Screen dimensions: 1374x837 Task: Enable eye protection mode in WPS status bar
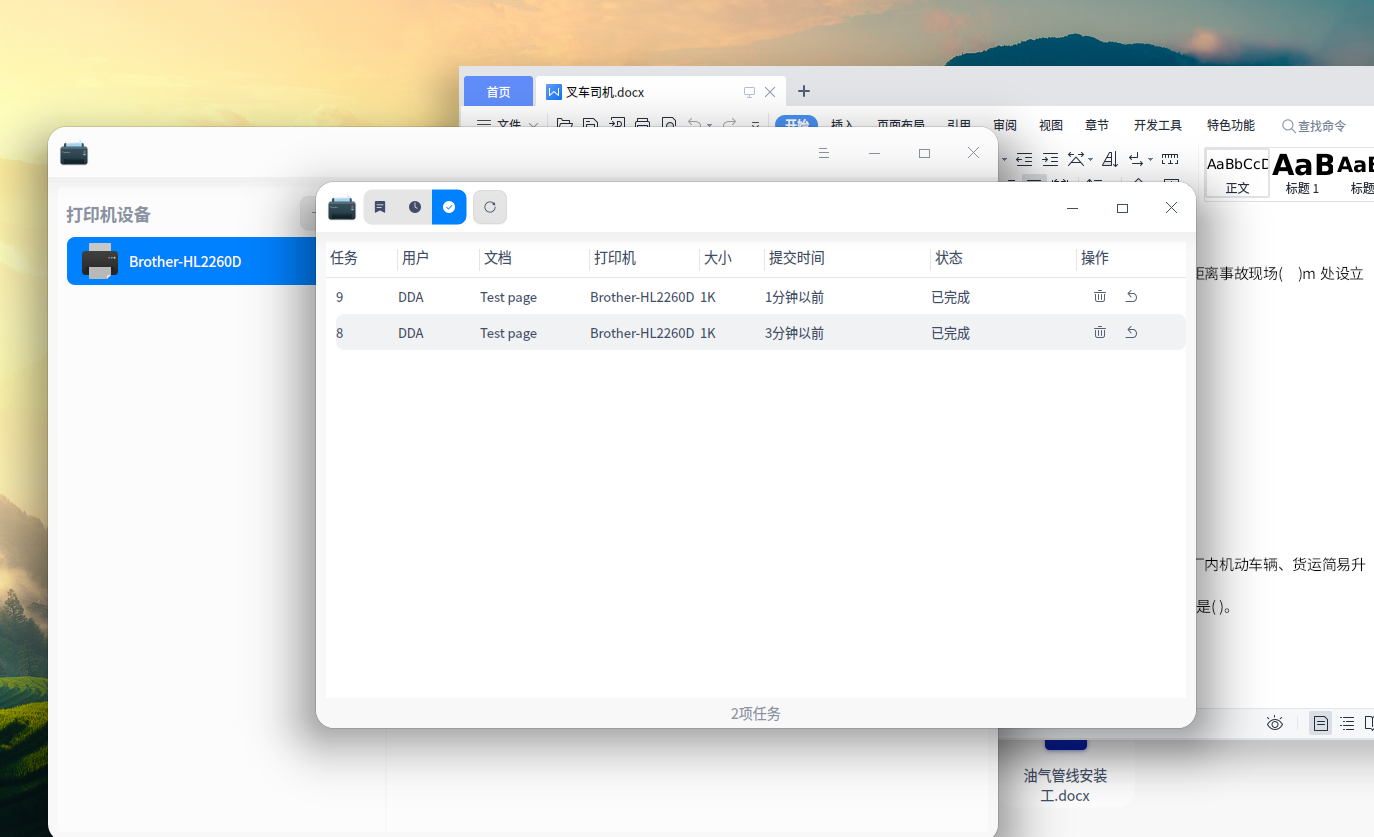coord(1274,723)
